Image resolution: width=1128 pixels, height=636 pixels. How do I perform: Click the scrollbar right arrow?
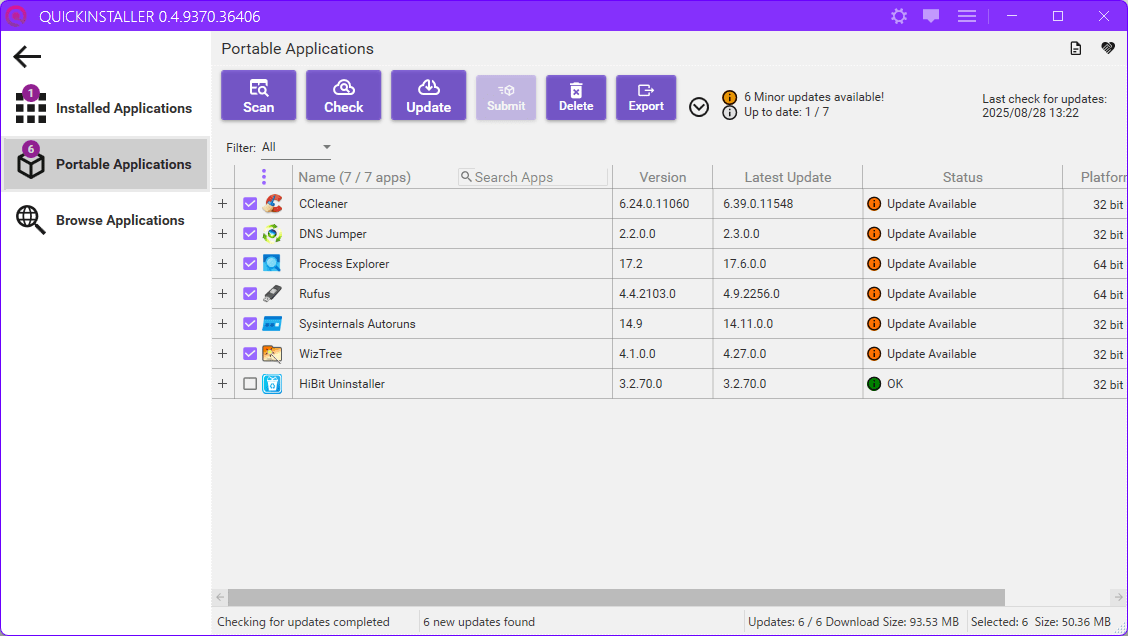click(x=1119, y=597)
